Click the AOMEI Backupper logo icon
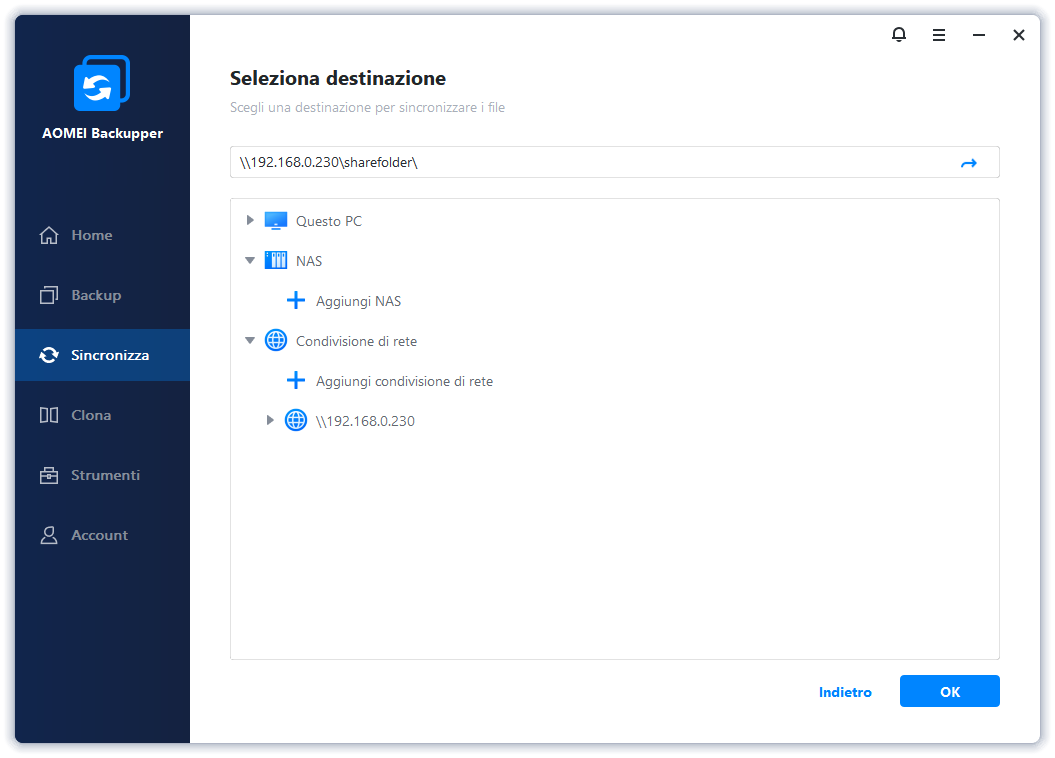Viewport: 1055px width, 758px height. (x=102, y=83)
